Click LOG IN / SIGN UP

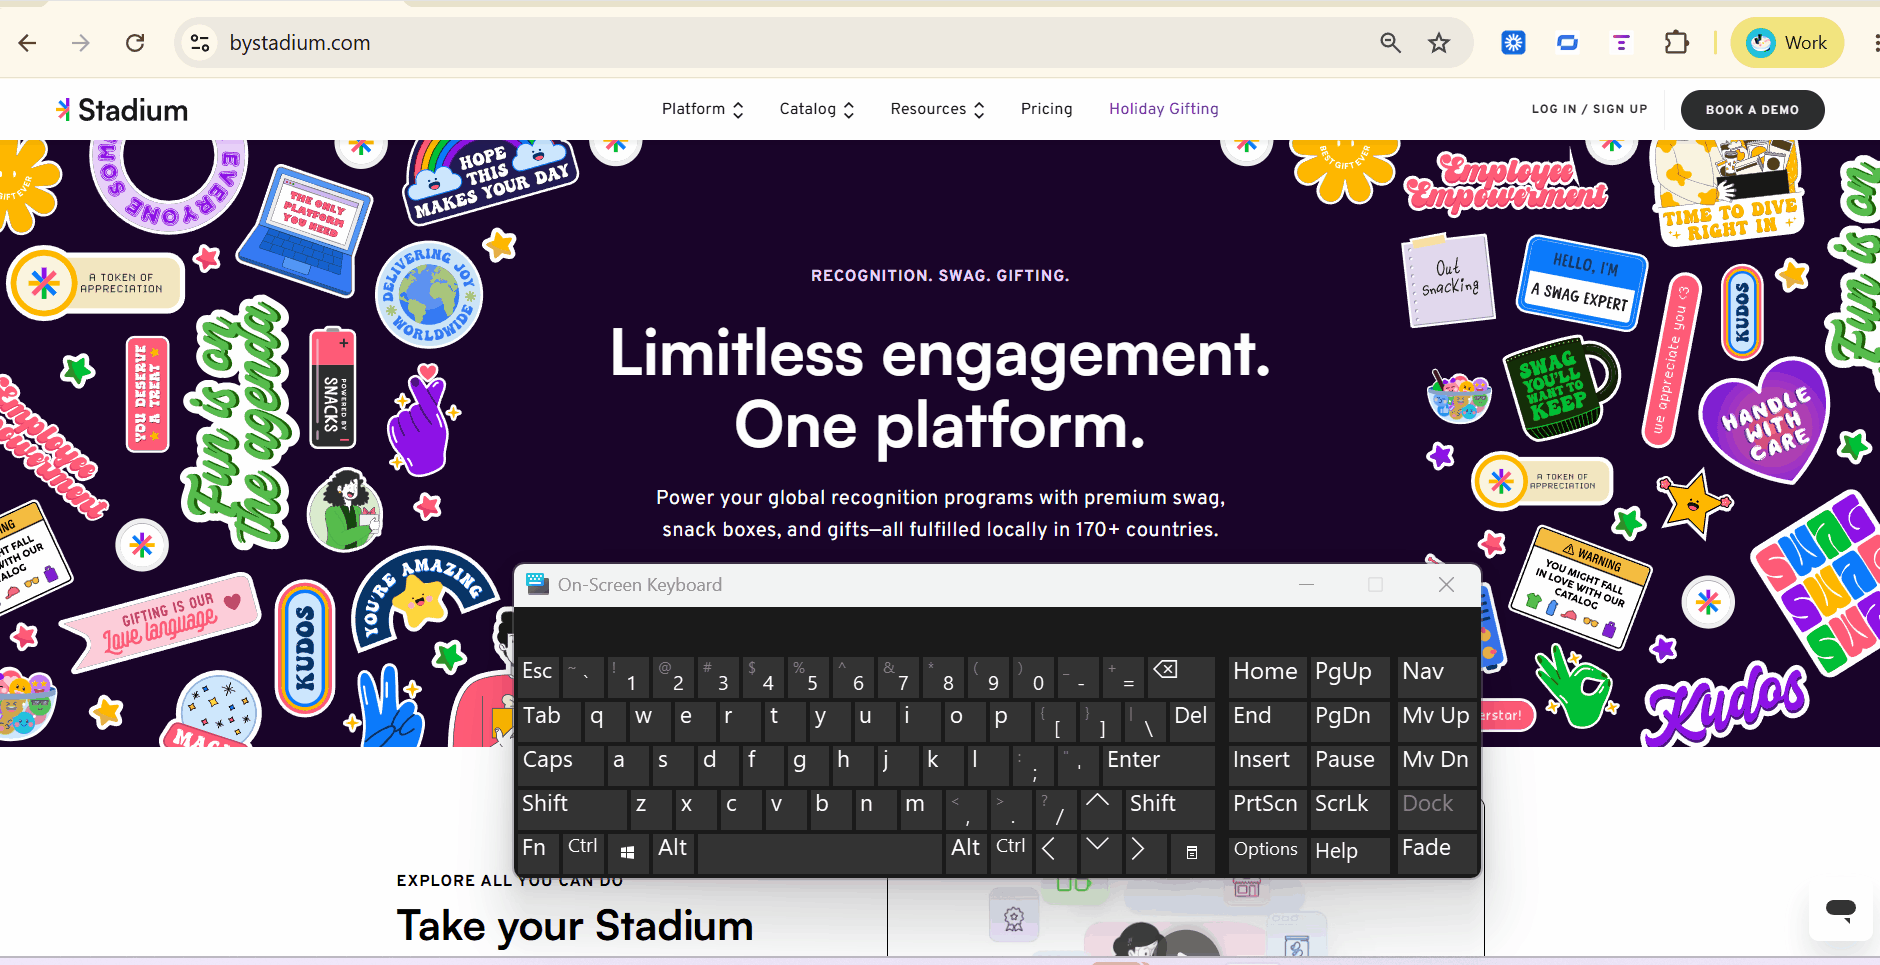point(1590,109)
